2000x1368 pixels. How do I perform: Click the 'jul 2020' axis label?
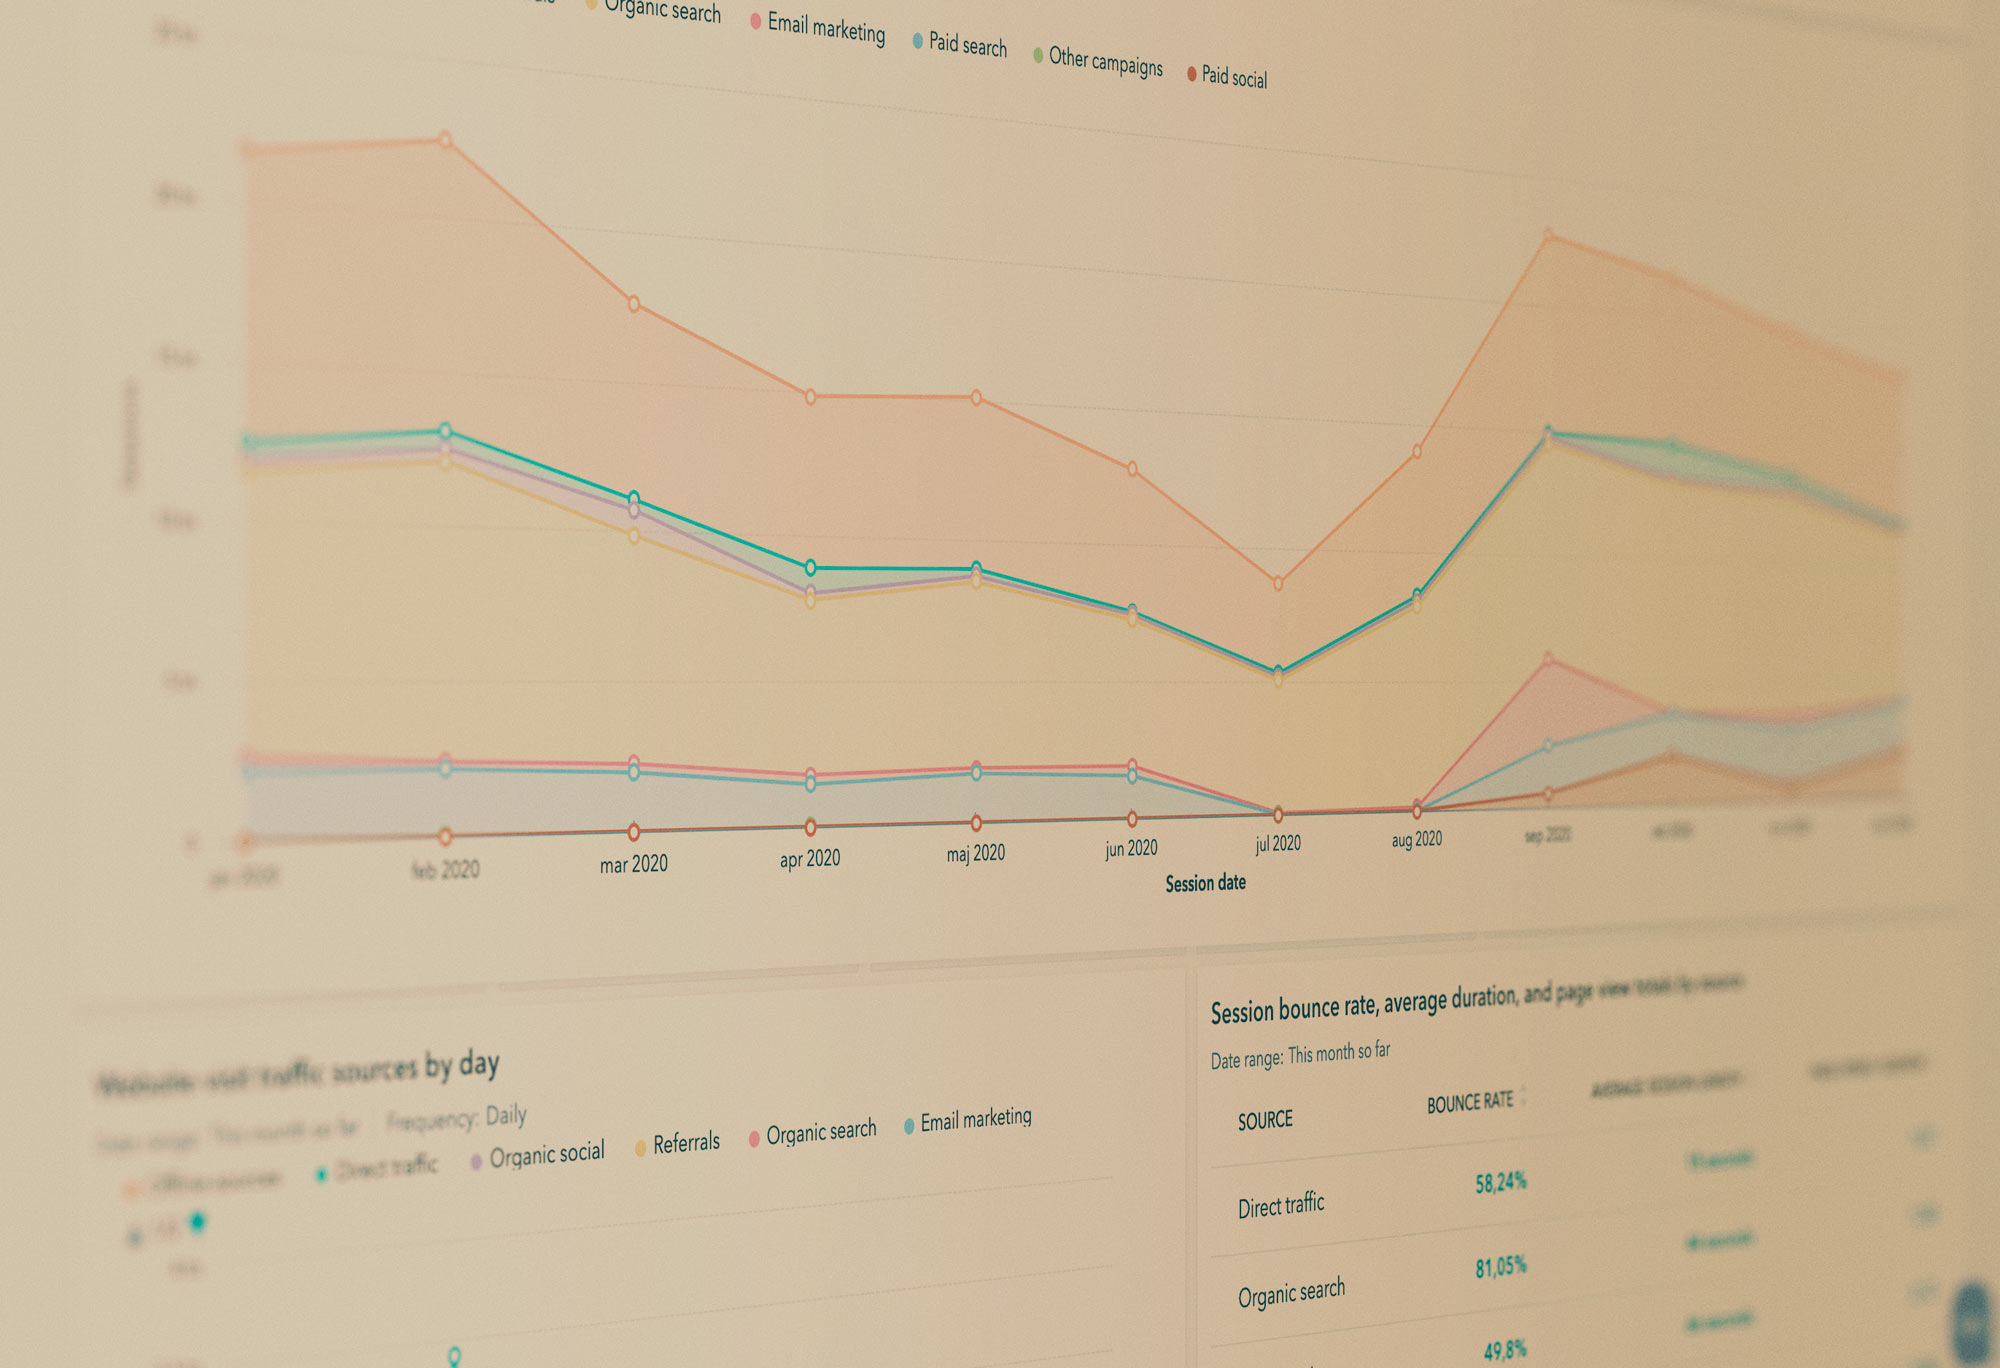pos(1278,843)
